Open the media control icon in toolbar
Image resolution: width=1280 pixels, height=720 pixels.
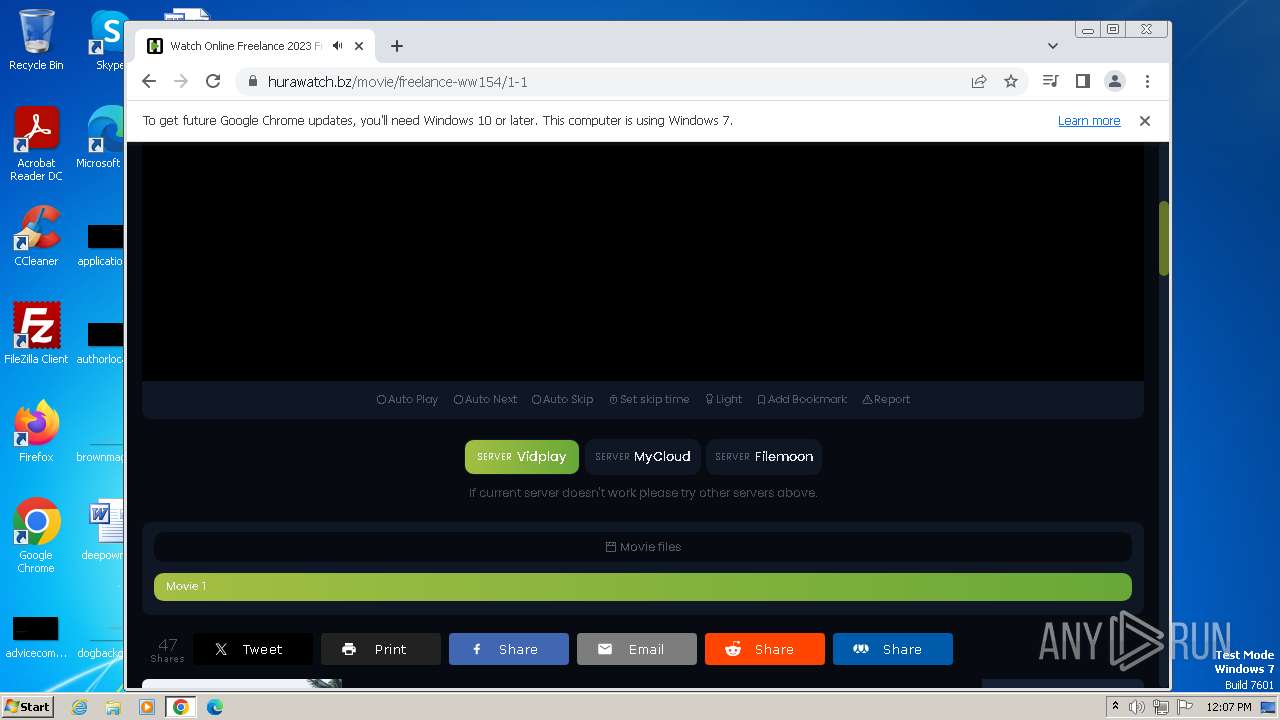(1050, 81)
